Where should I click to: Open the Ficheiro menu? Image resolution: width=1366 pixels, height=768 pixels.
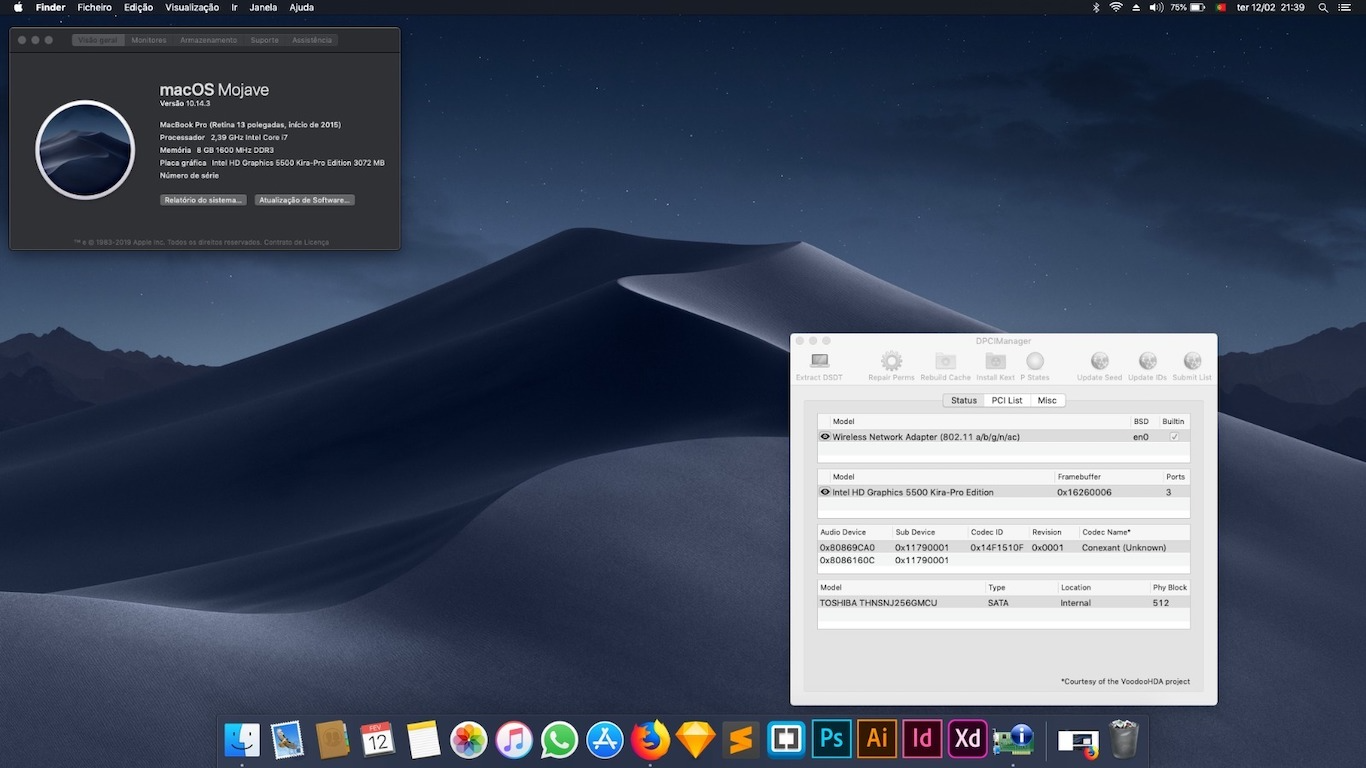(94, 7)
